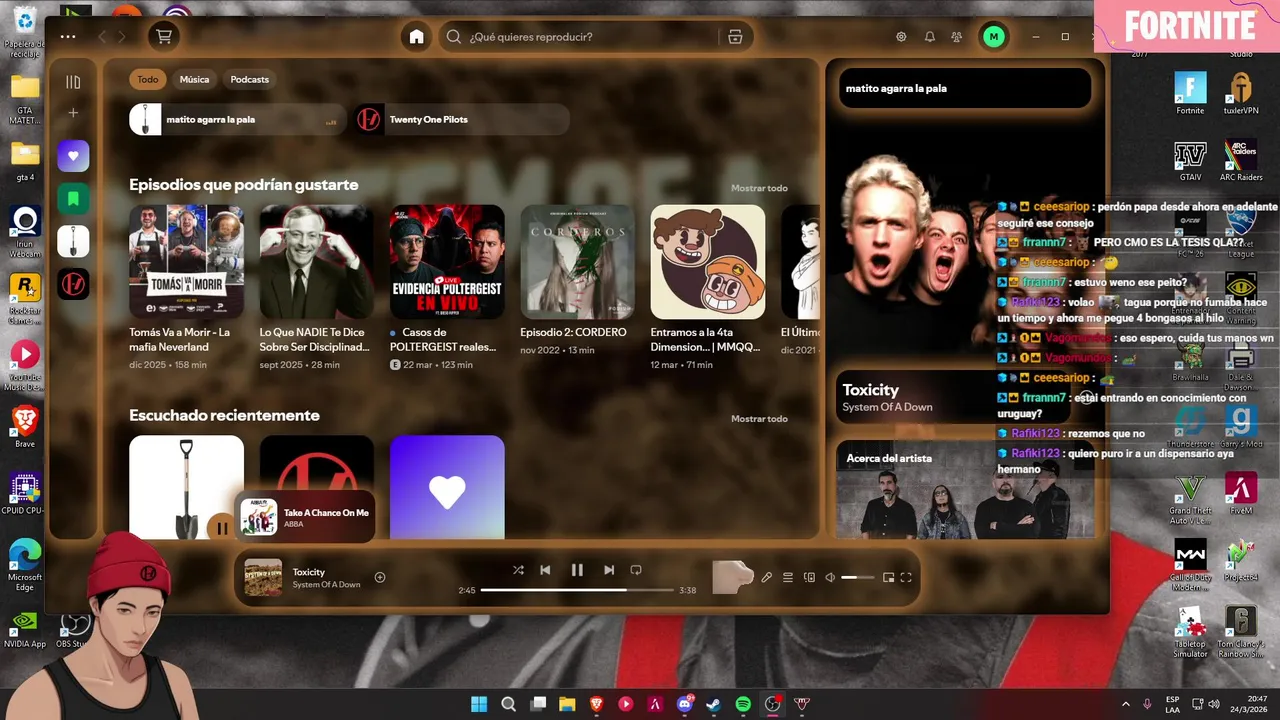Open matito agarra la pala shortcut

coord(238,120)
